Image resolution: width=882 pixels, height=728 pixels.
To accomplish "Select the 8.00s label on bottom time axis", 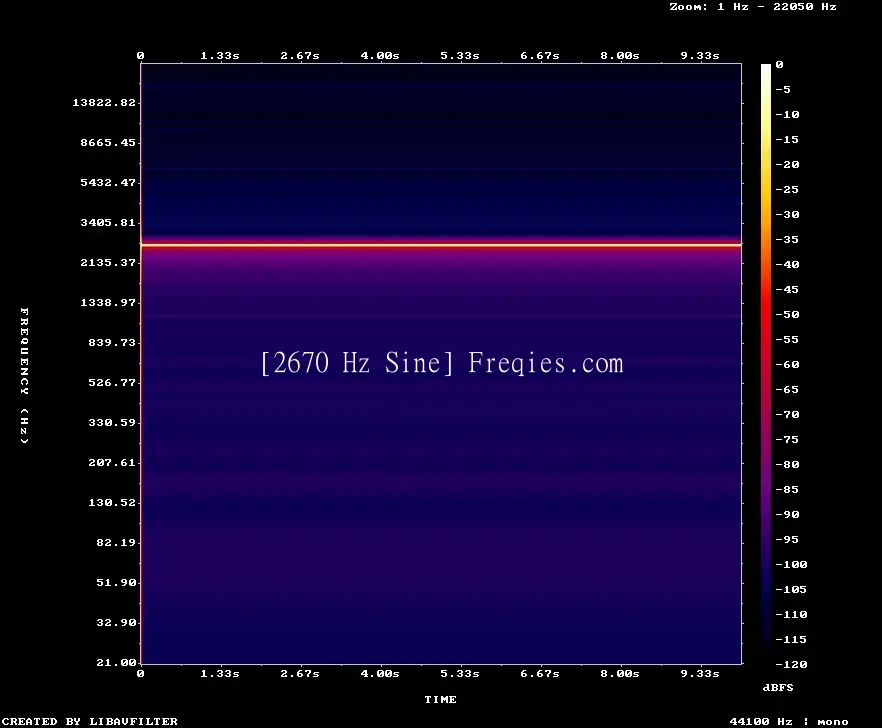I will [x=619, y=673].
